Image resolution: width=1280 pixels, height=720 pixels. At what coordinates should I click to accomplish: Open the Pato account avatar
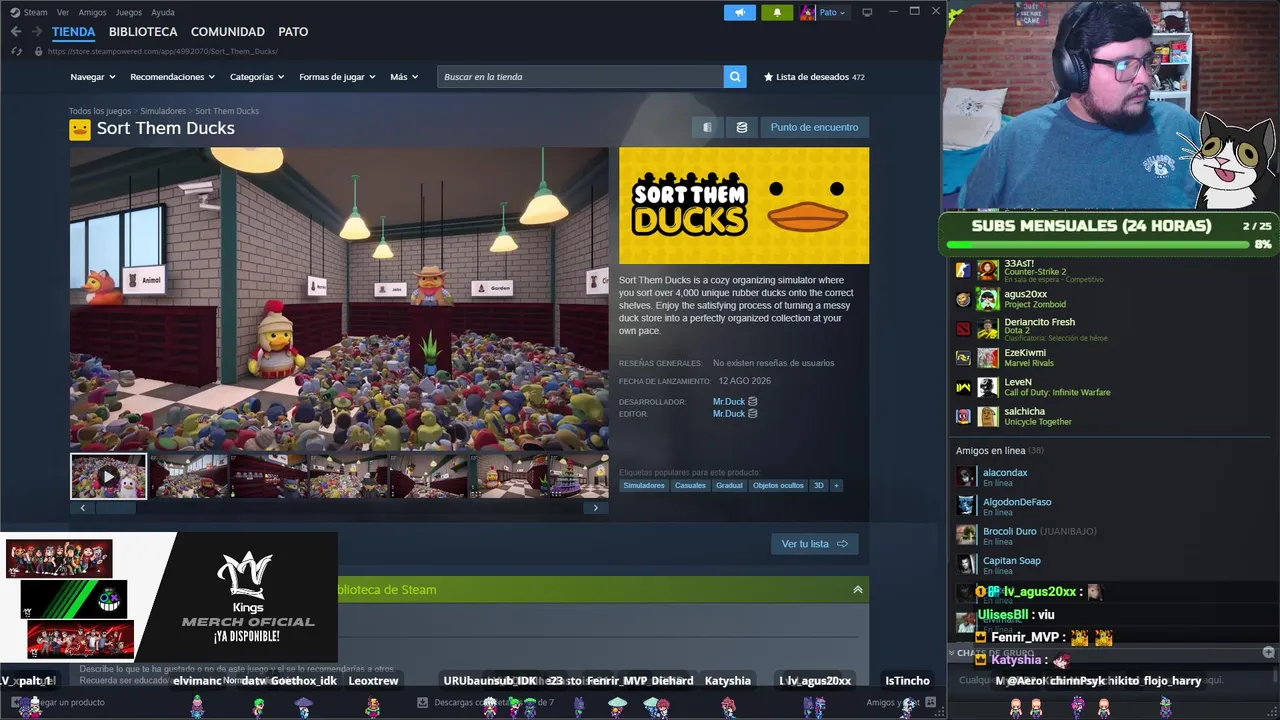(808, 12)
